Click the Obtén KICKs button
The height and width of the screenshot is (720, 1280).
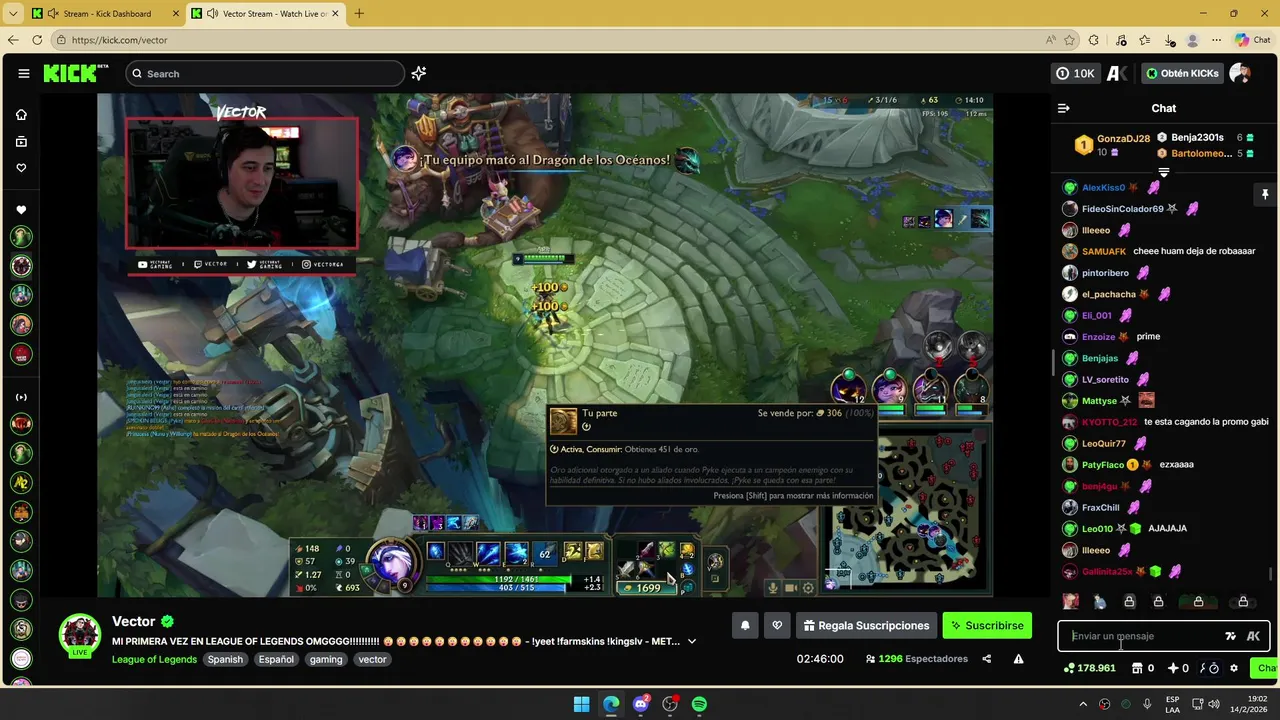coord(1182,73)
